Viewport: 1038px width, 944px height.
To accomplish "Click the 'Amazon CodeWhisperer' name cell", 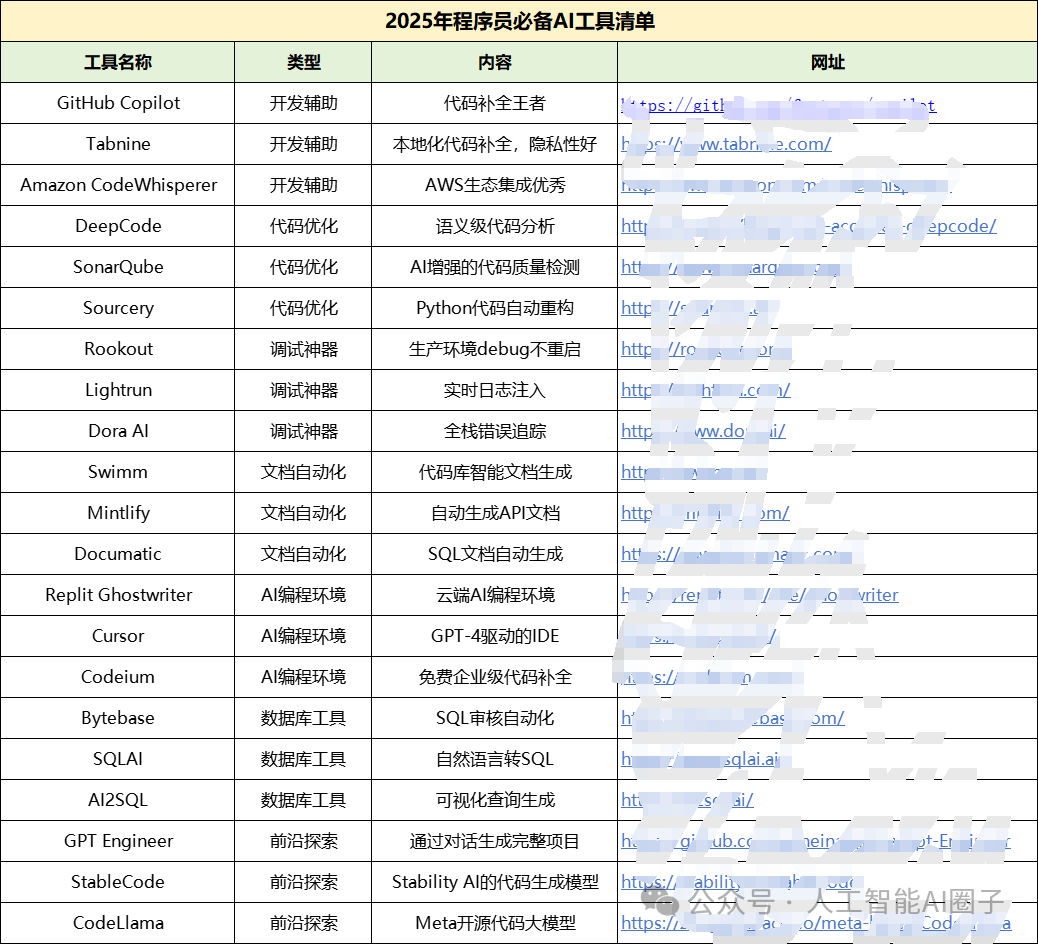I will (118, 185).
